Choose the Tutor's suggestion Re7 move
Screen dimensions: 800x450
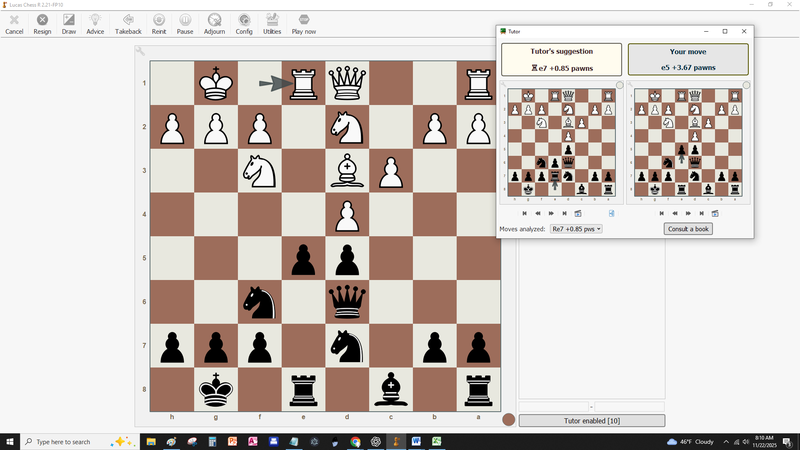coord(560,59)
